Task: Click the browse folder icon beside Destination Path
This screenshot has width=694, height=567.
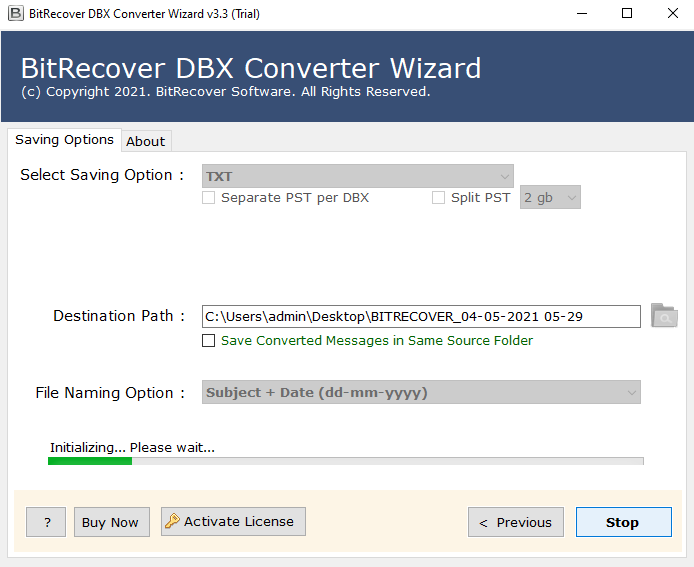Action: click(664, 316)
